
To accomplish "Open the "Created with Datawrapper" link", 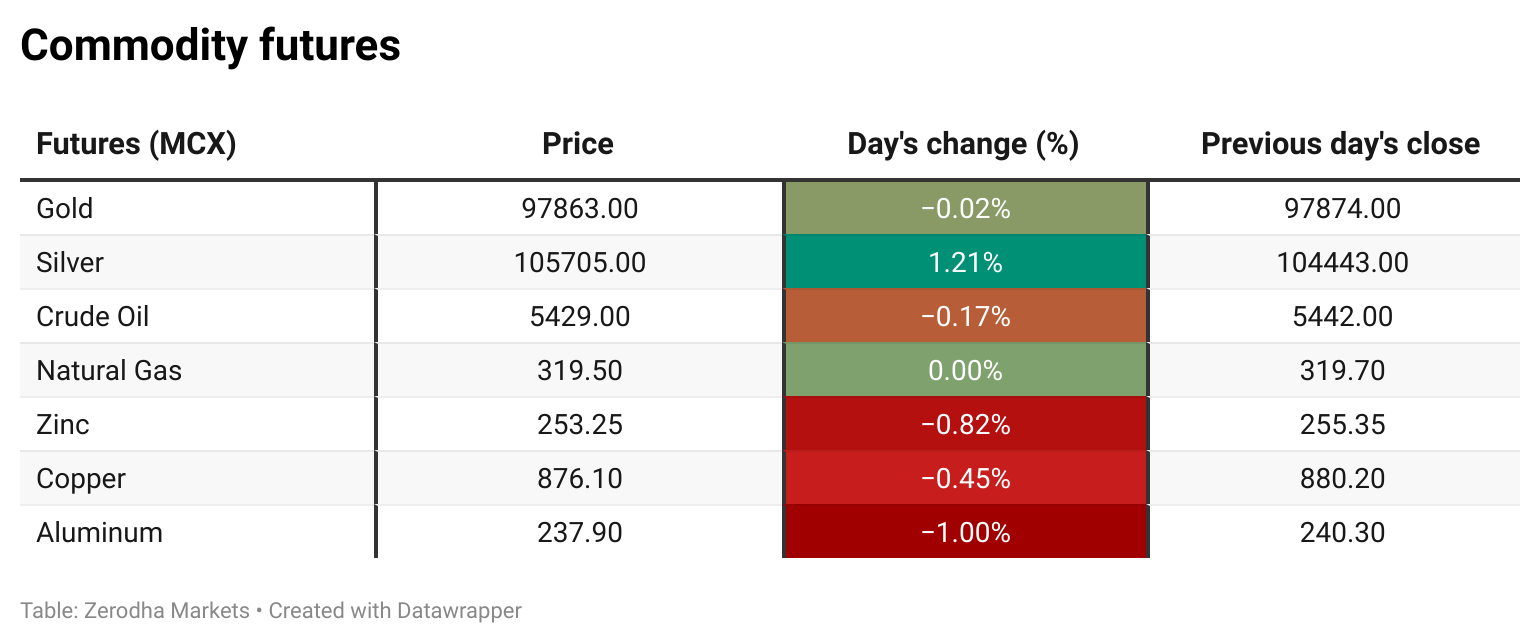I will pyautogui.click(x=395, y=610).
